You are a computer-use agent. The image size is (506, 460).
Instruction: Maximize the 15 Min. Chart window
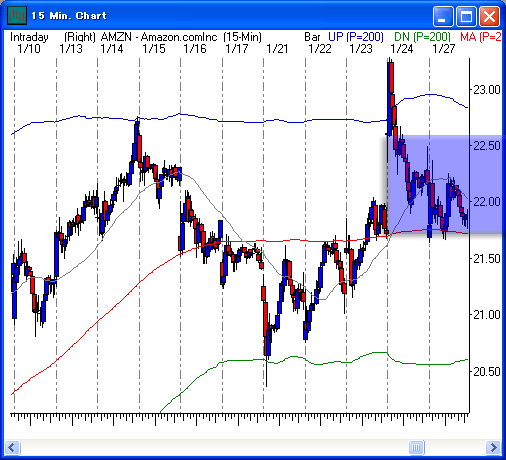[466, 16]
